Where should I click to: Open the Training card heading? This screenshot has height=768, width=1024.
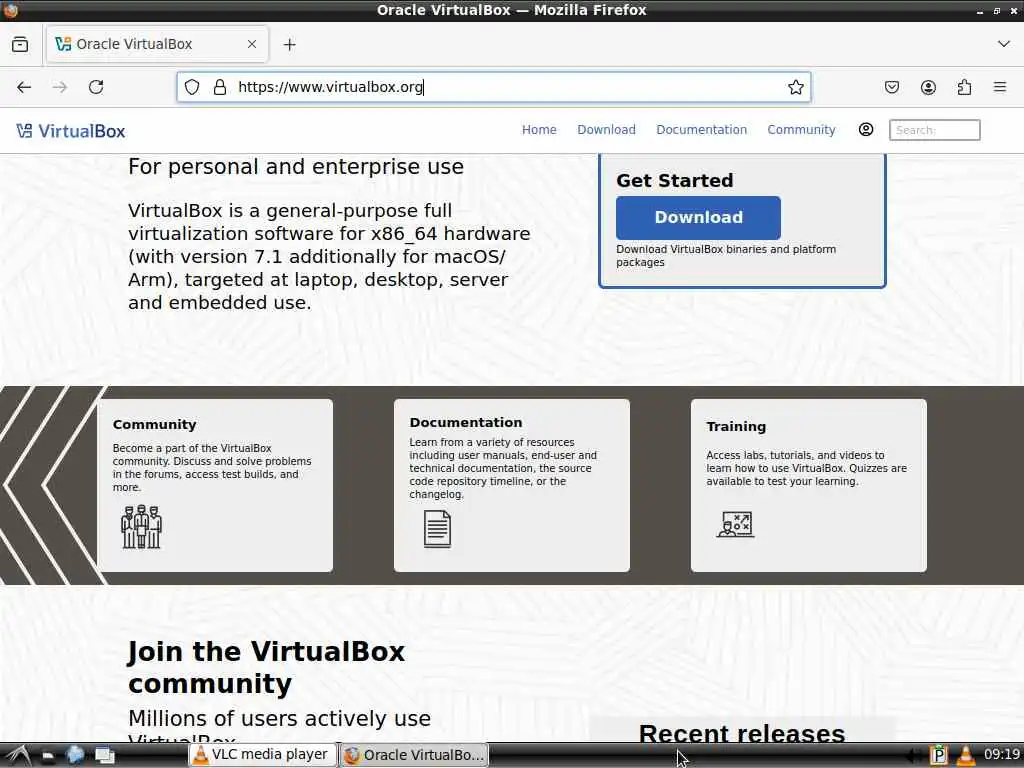tap(736, 426)
